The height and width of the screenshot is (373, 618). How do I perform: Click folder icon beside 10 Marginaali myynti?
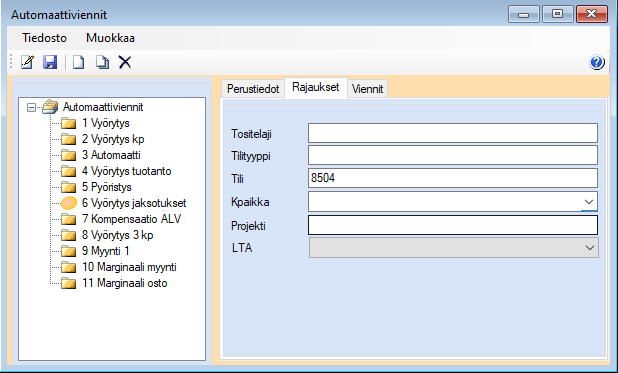(69, 267)
